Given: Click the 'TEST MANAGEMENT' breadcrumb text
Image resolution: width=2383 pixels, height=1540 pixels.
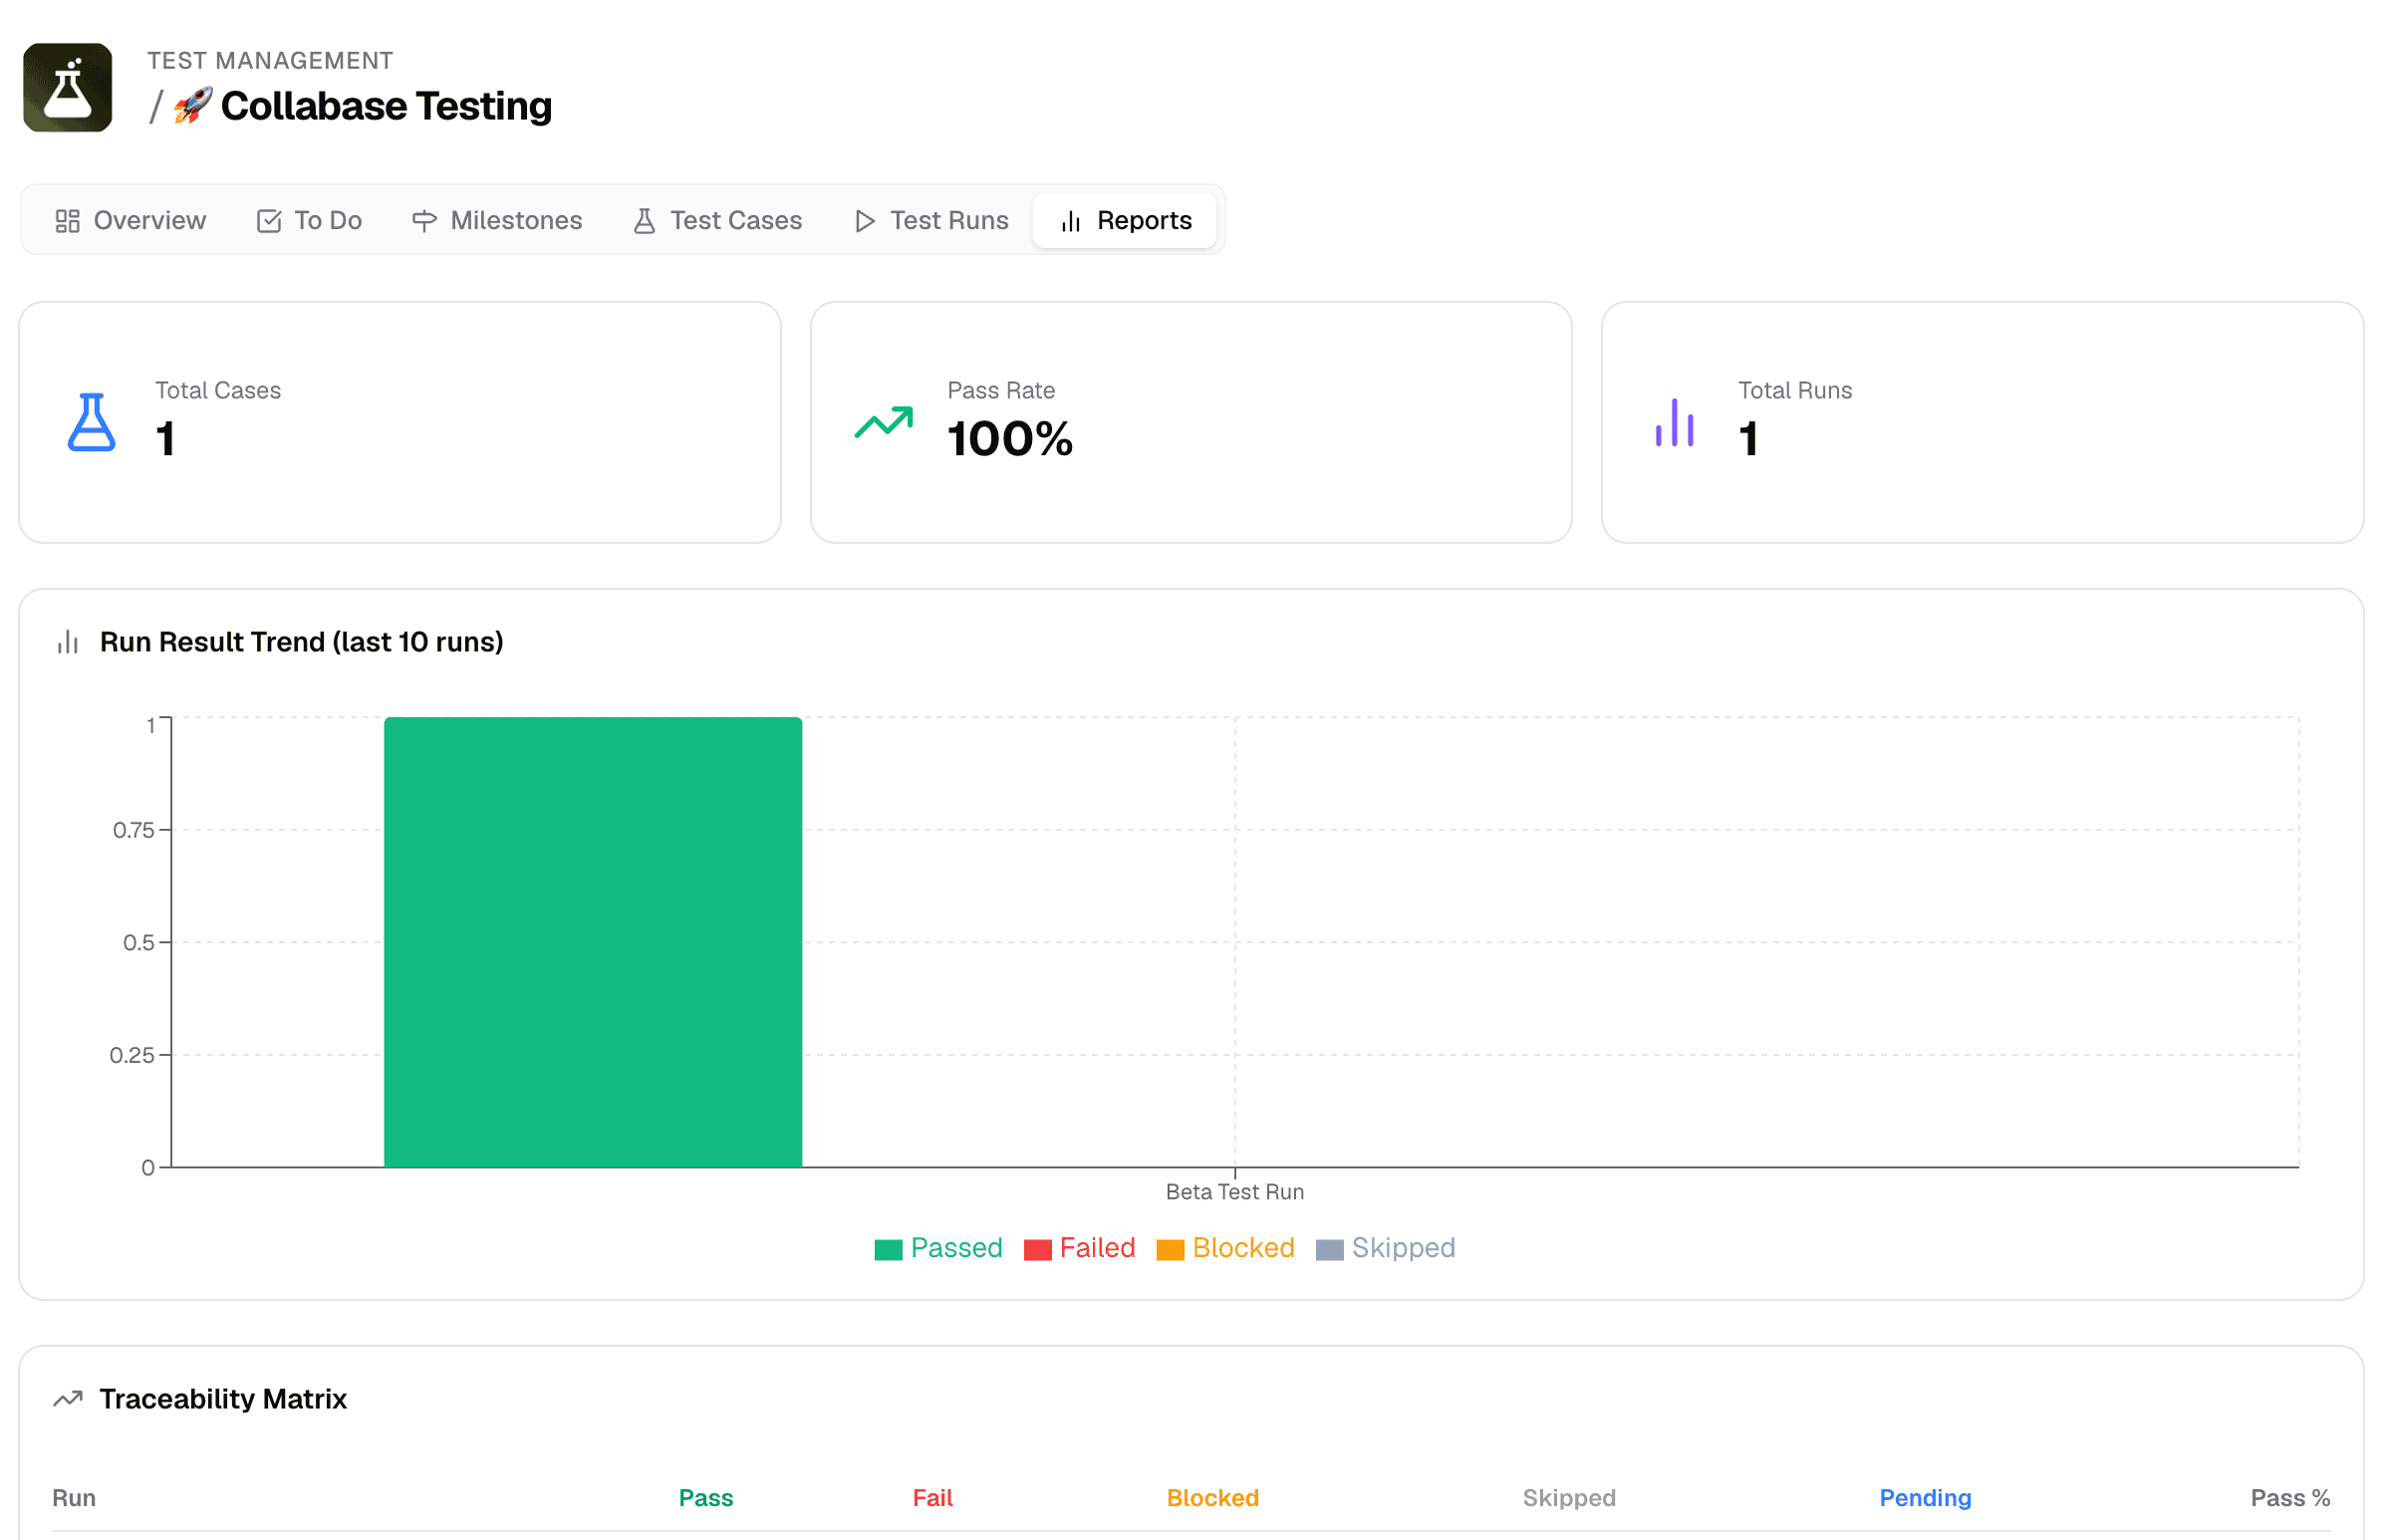Looking at the screenshot, I should [270, 60].
